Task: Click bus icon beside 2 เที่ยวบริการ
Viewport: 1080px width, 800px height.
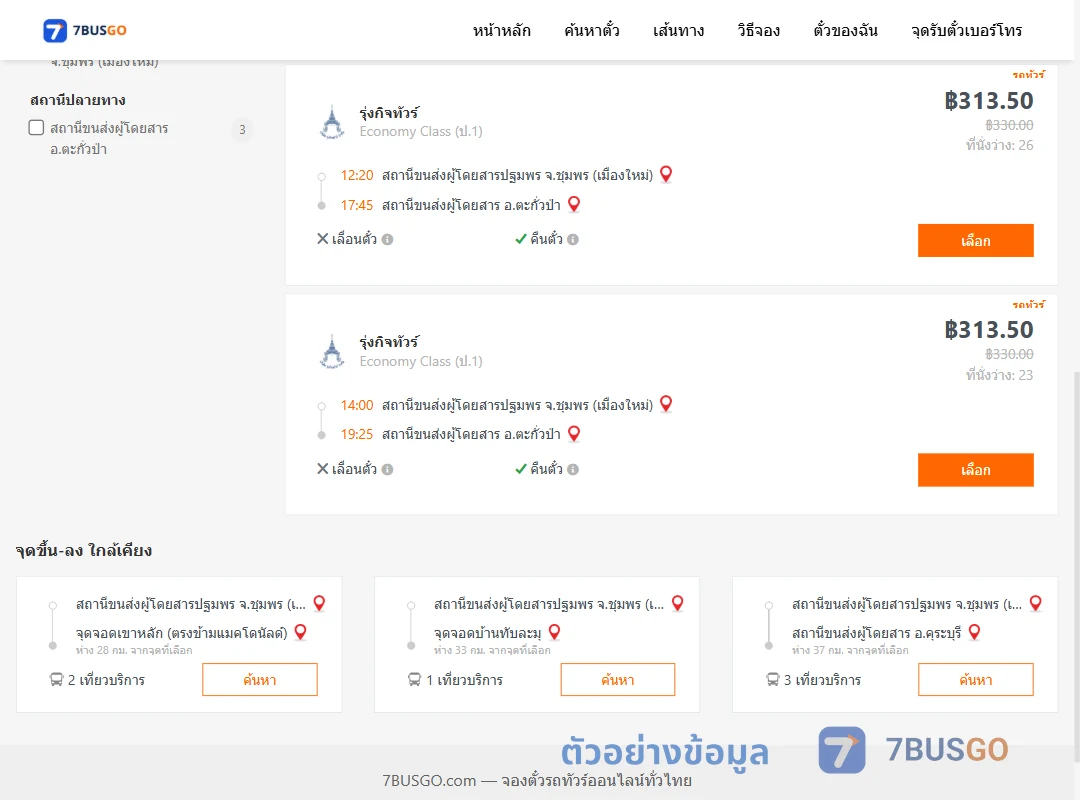Action: coord(56,680)
